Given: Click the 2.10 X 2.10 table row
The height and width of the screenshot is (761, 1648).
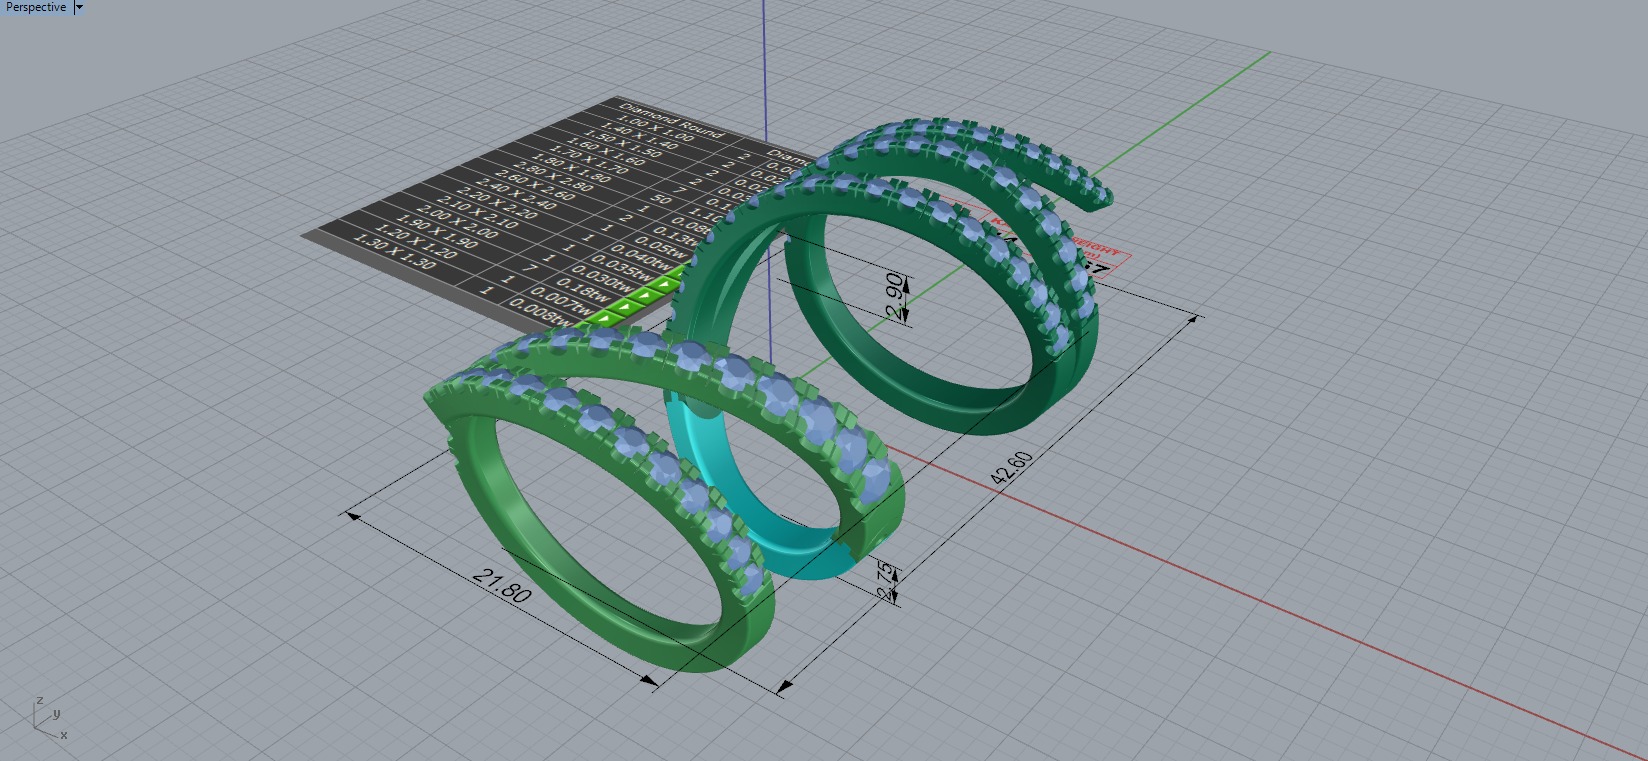Looking at the screenshot, I should point(476,213).
